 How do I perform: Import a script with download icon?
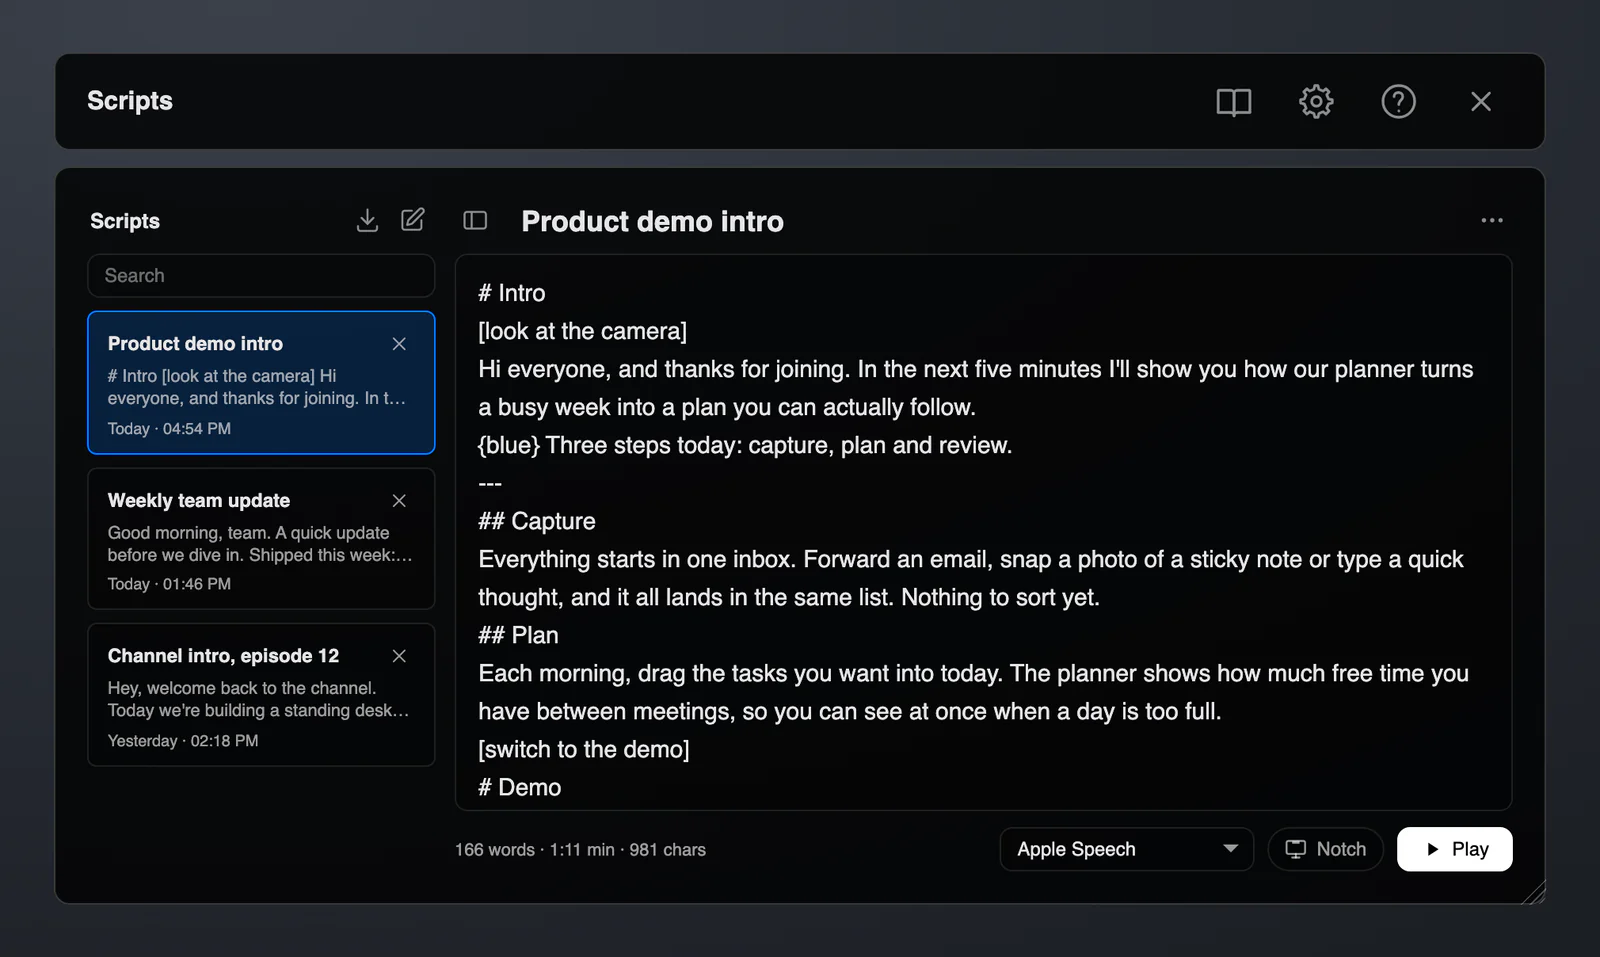pos(367,220)
